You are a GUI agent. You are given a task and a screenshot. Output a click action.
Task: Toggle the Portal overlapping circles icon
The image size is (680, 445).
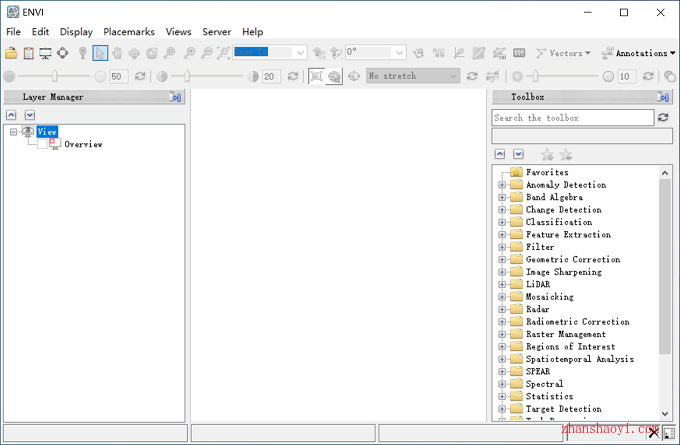pos(670,76)
